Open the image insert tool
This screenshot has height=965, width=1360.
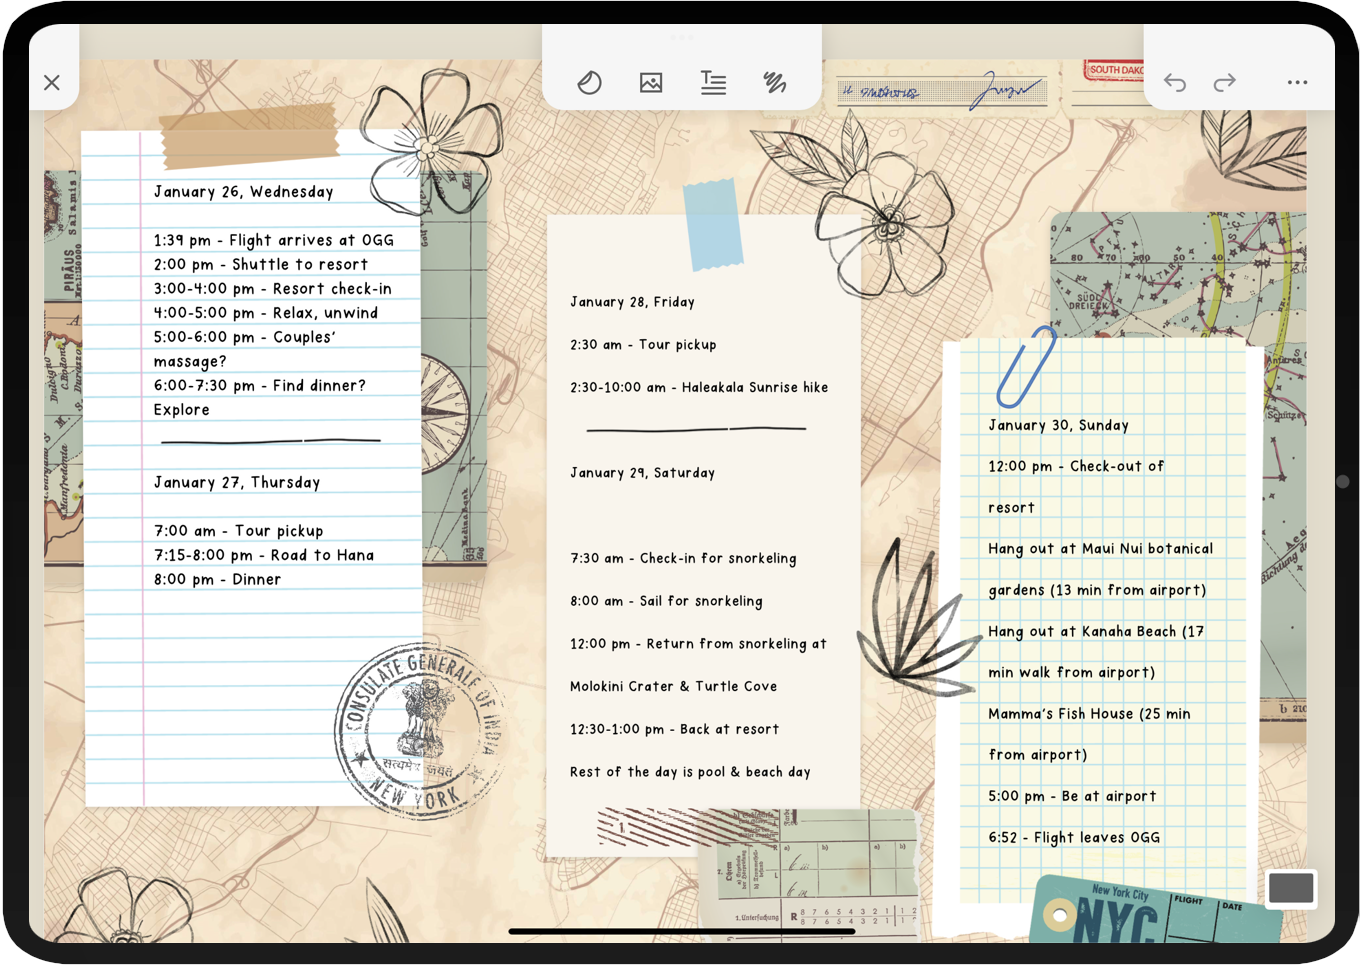pos(651,82)
